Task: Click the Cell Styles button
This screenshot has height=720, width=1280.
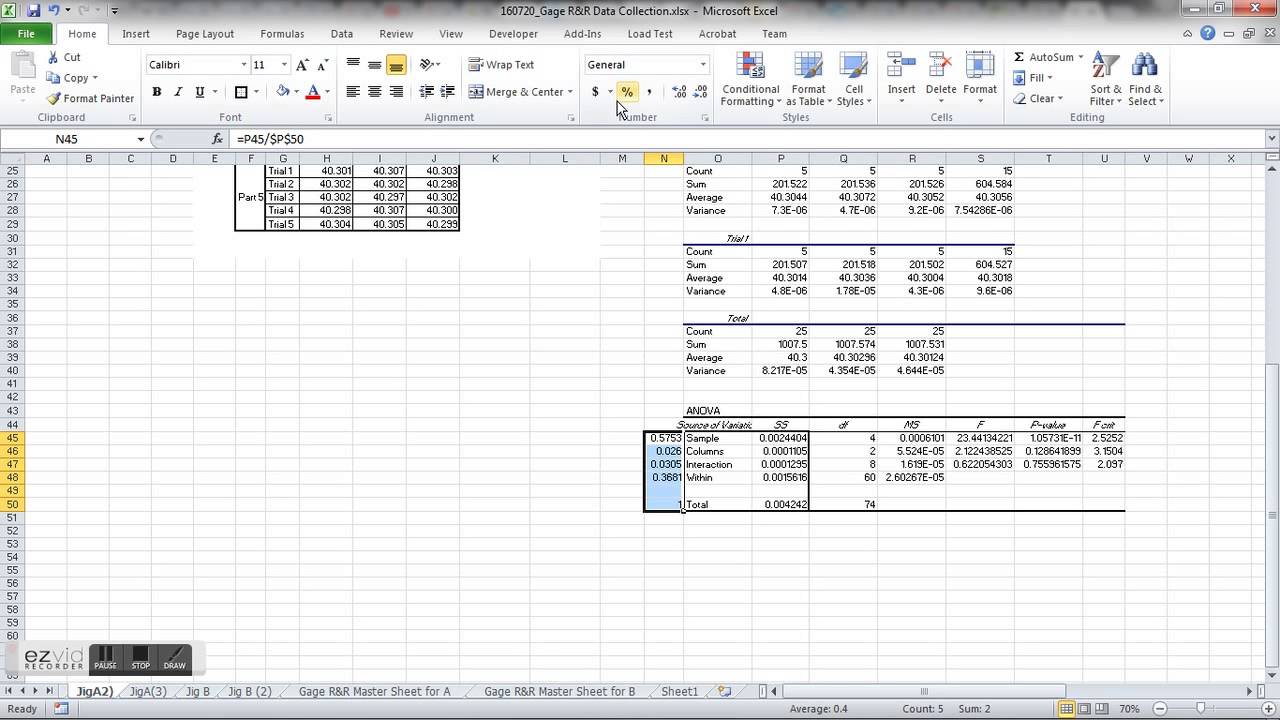Action: [854, 79]
